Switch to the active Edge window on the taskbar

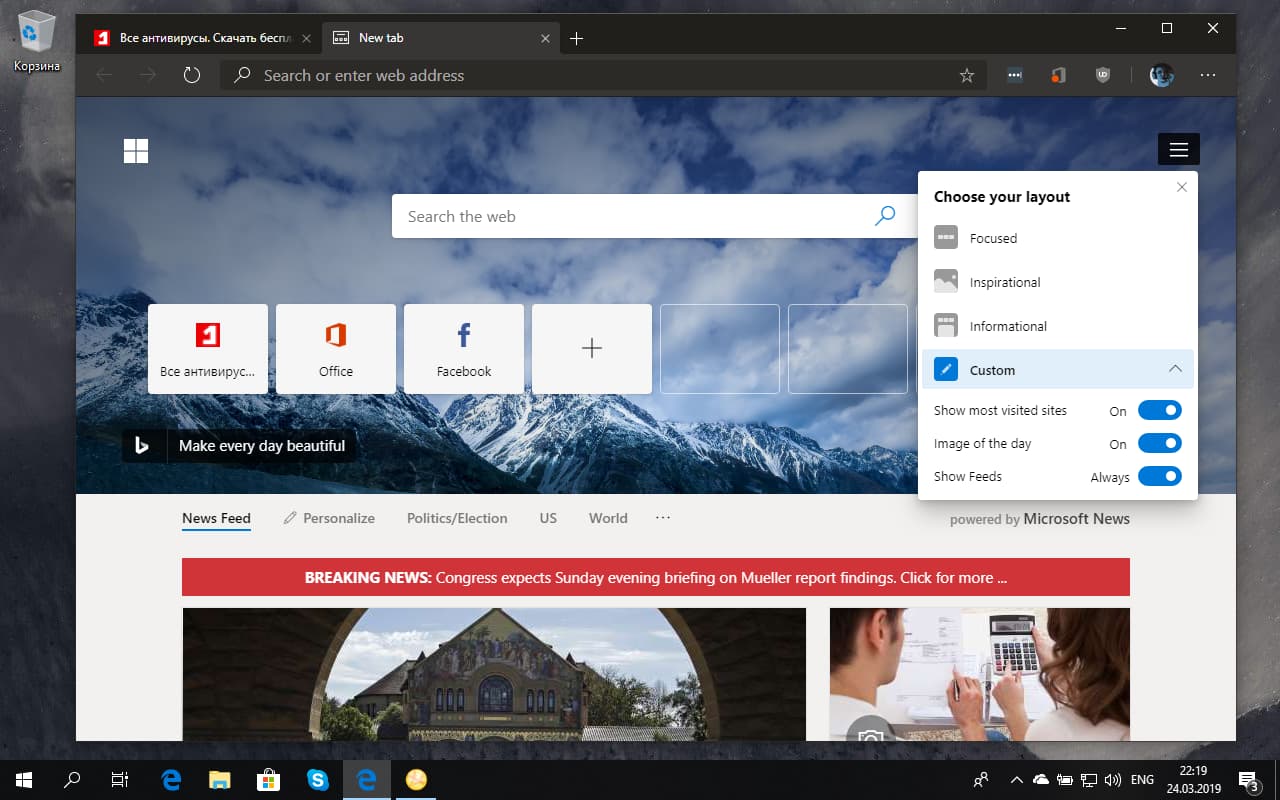pyautogui.click(x=367, y=780)
